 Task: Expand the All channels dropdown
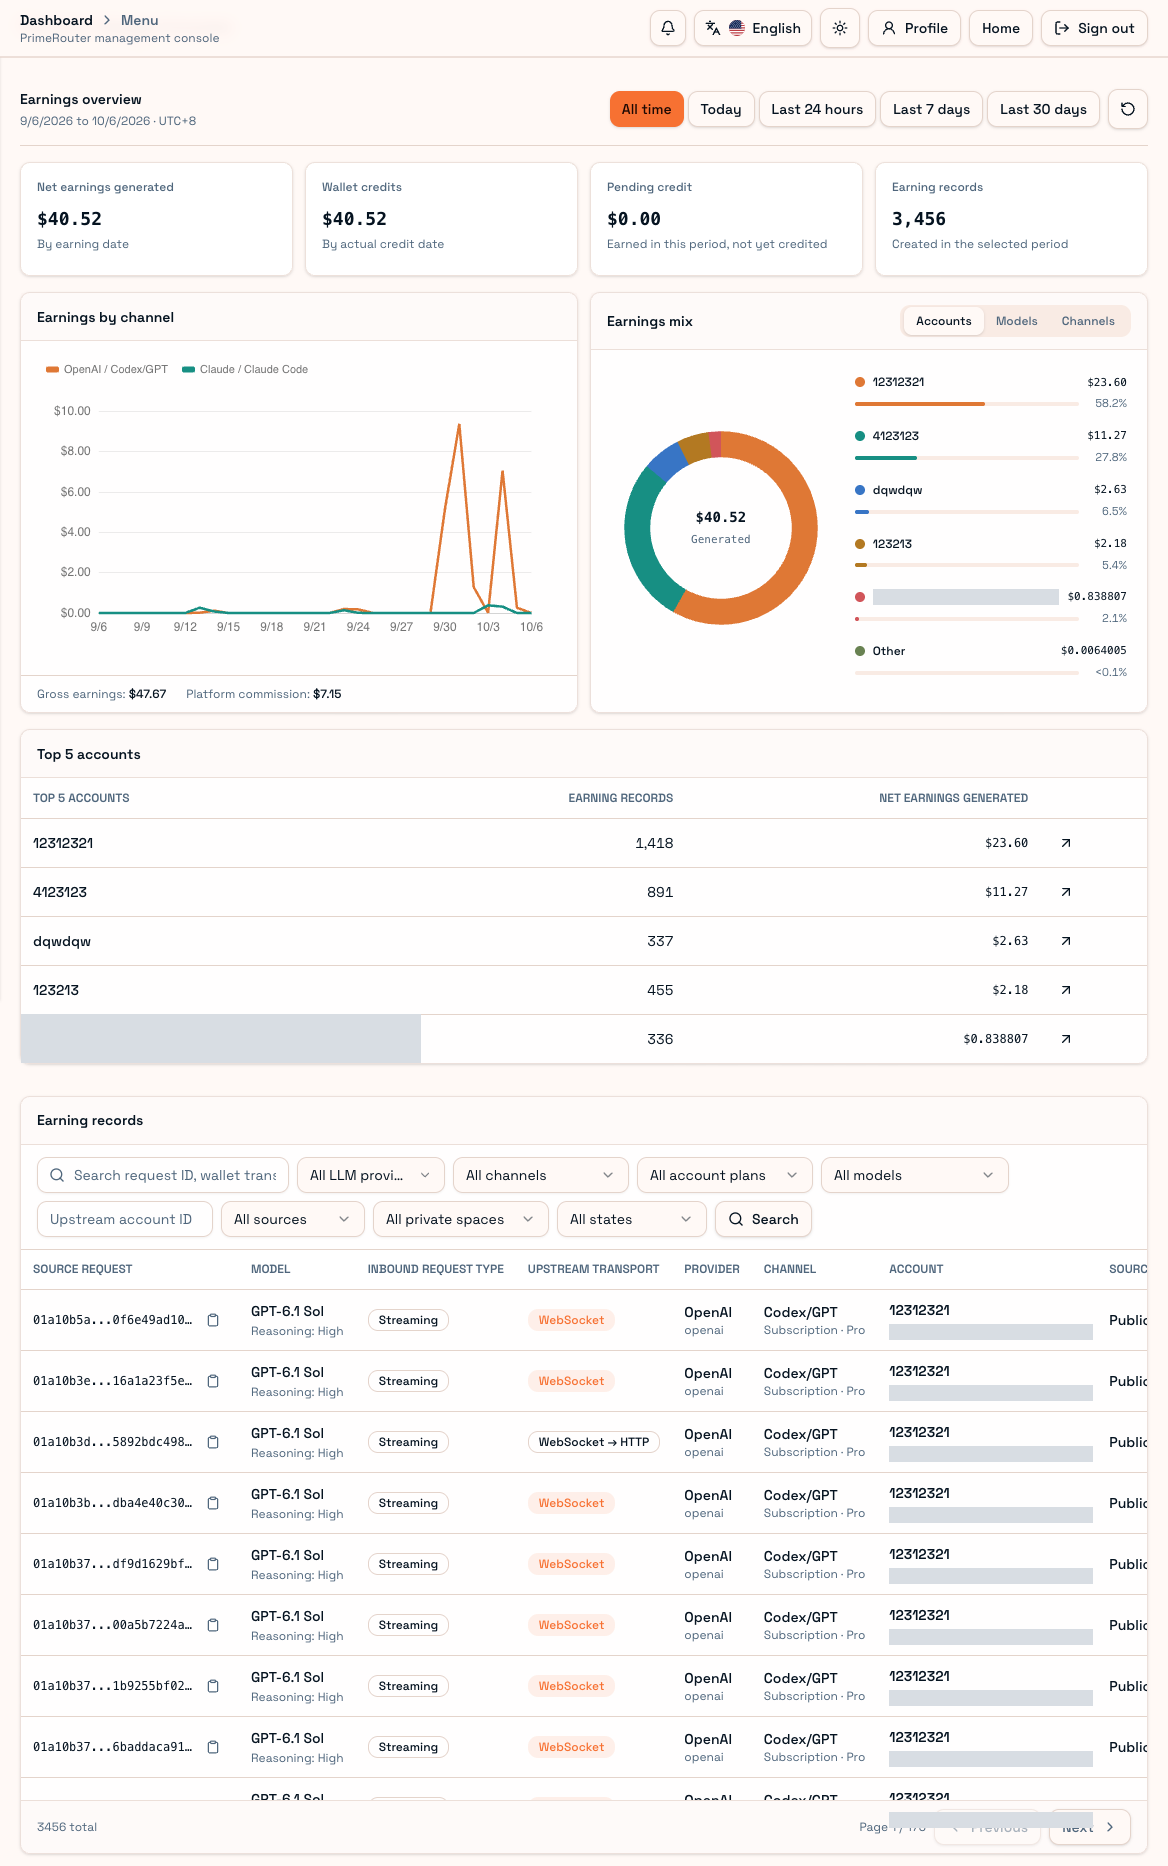coord(540,1175)
